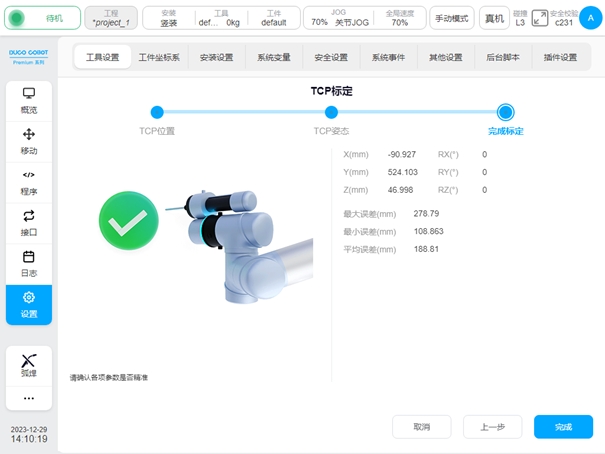Open the 移动 move panel
The image size is (605, 454).
pyautogui.click(x=29, y=141)
